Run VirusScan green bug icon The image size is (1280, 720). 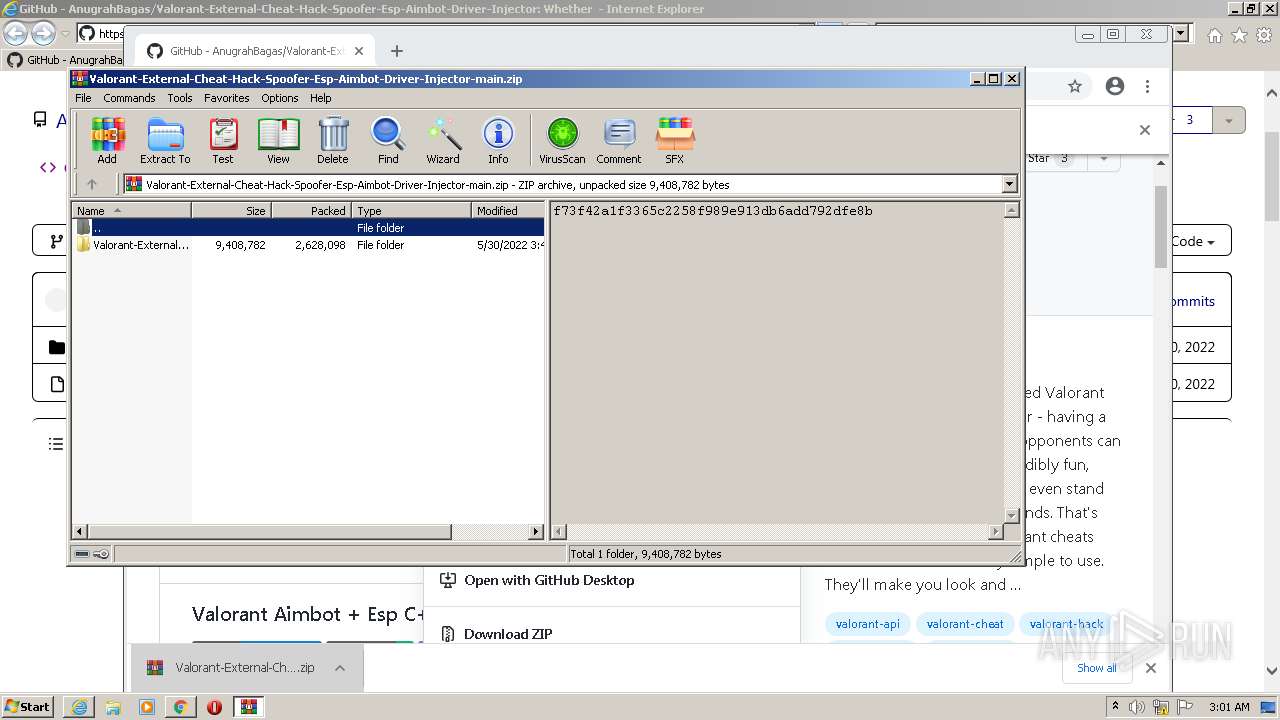562,140
